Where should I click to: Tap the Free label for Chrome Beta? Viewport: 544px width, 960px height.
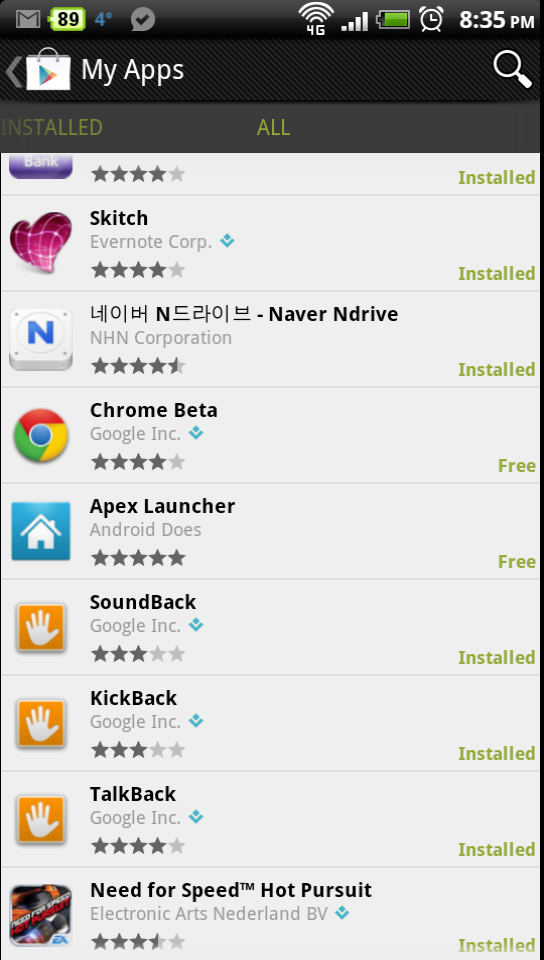[516, 466]
